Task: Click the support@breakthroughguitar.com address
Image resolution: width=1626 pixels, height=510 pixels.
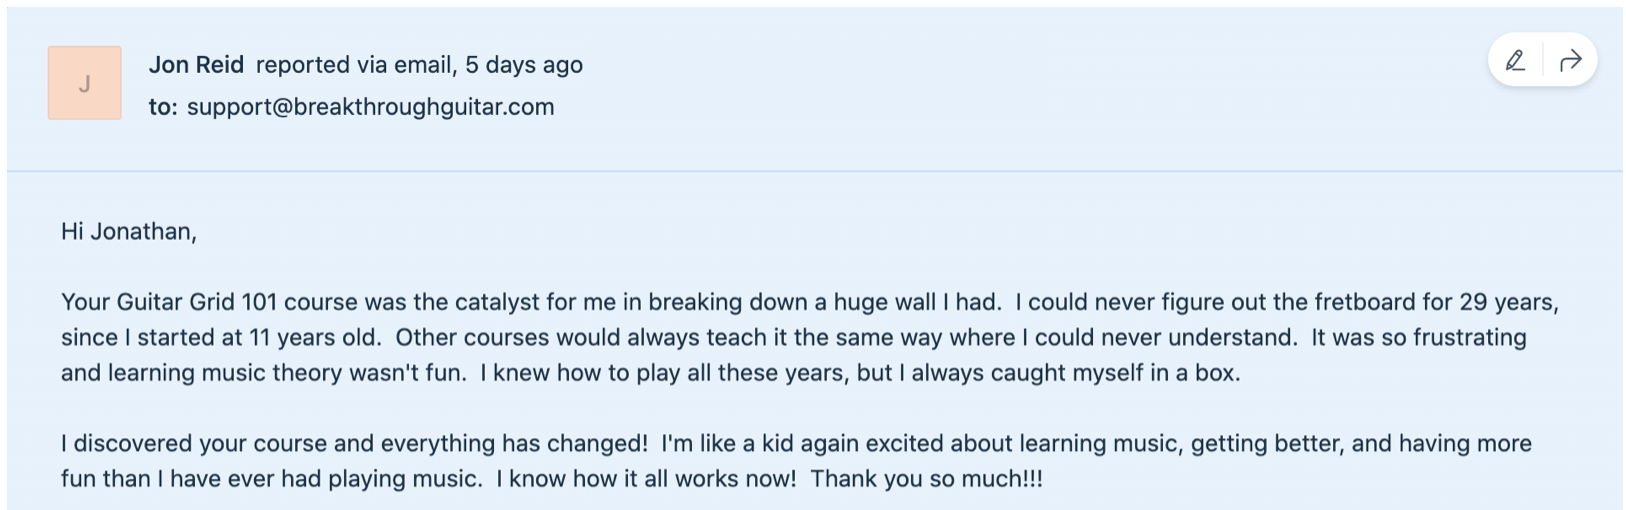Action: tap(370, 107)
